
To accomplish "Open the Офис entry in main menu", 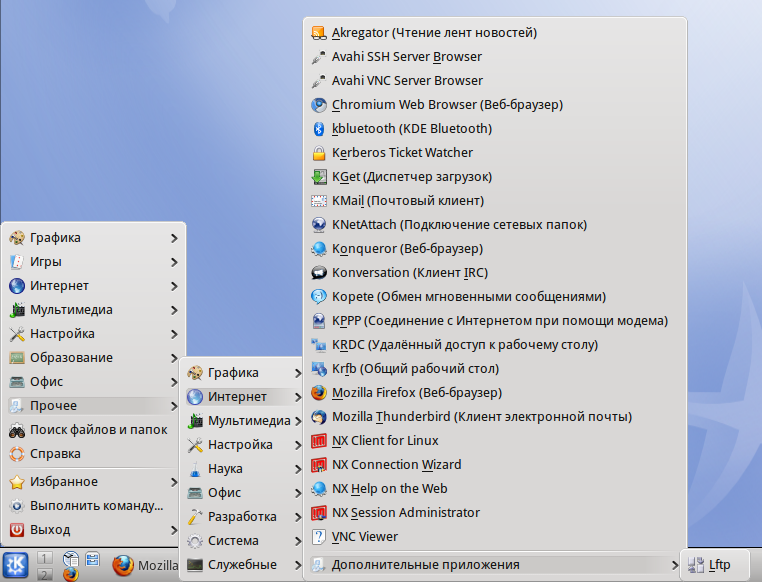I will tap(93, 382).
